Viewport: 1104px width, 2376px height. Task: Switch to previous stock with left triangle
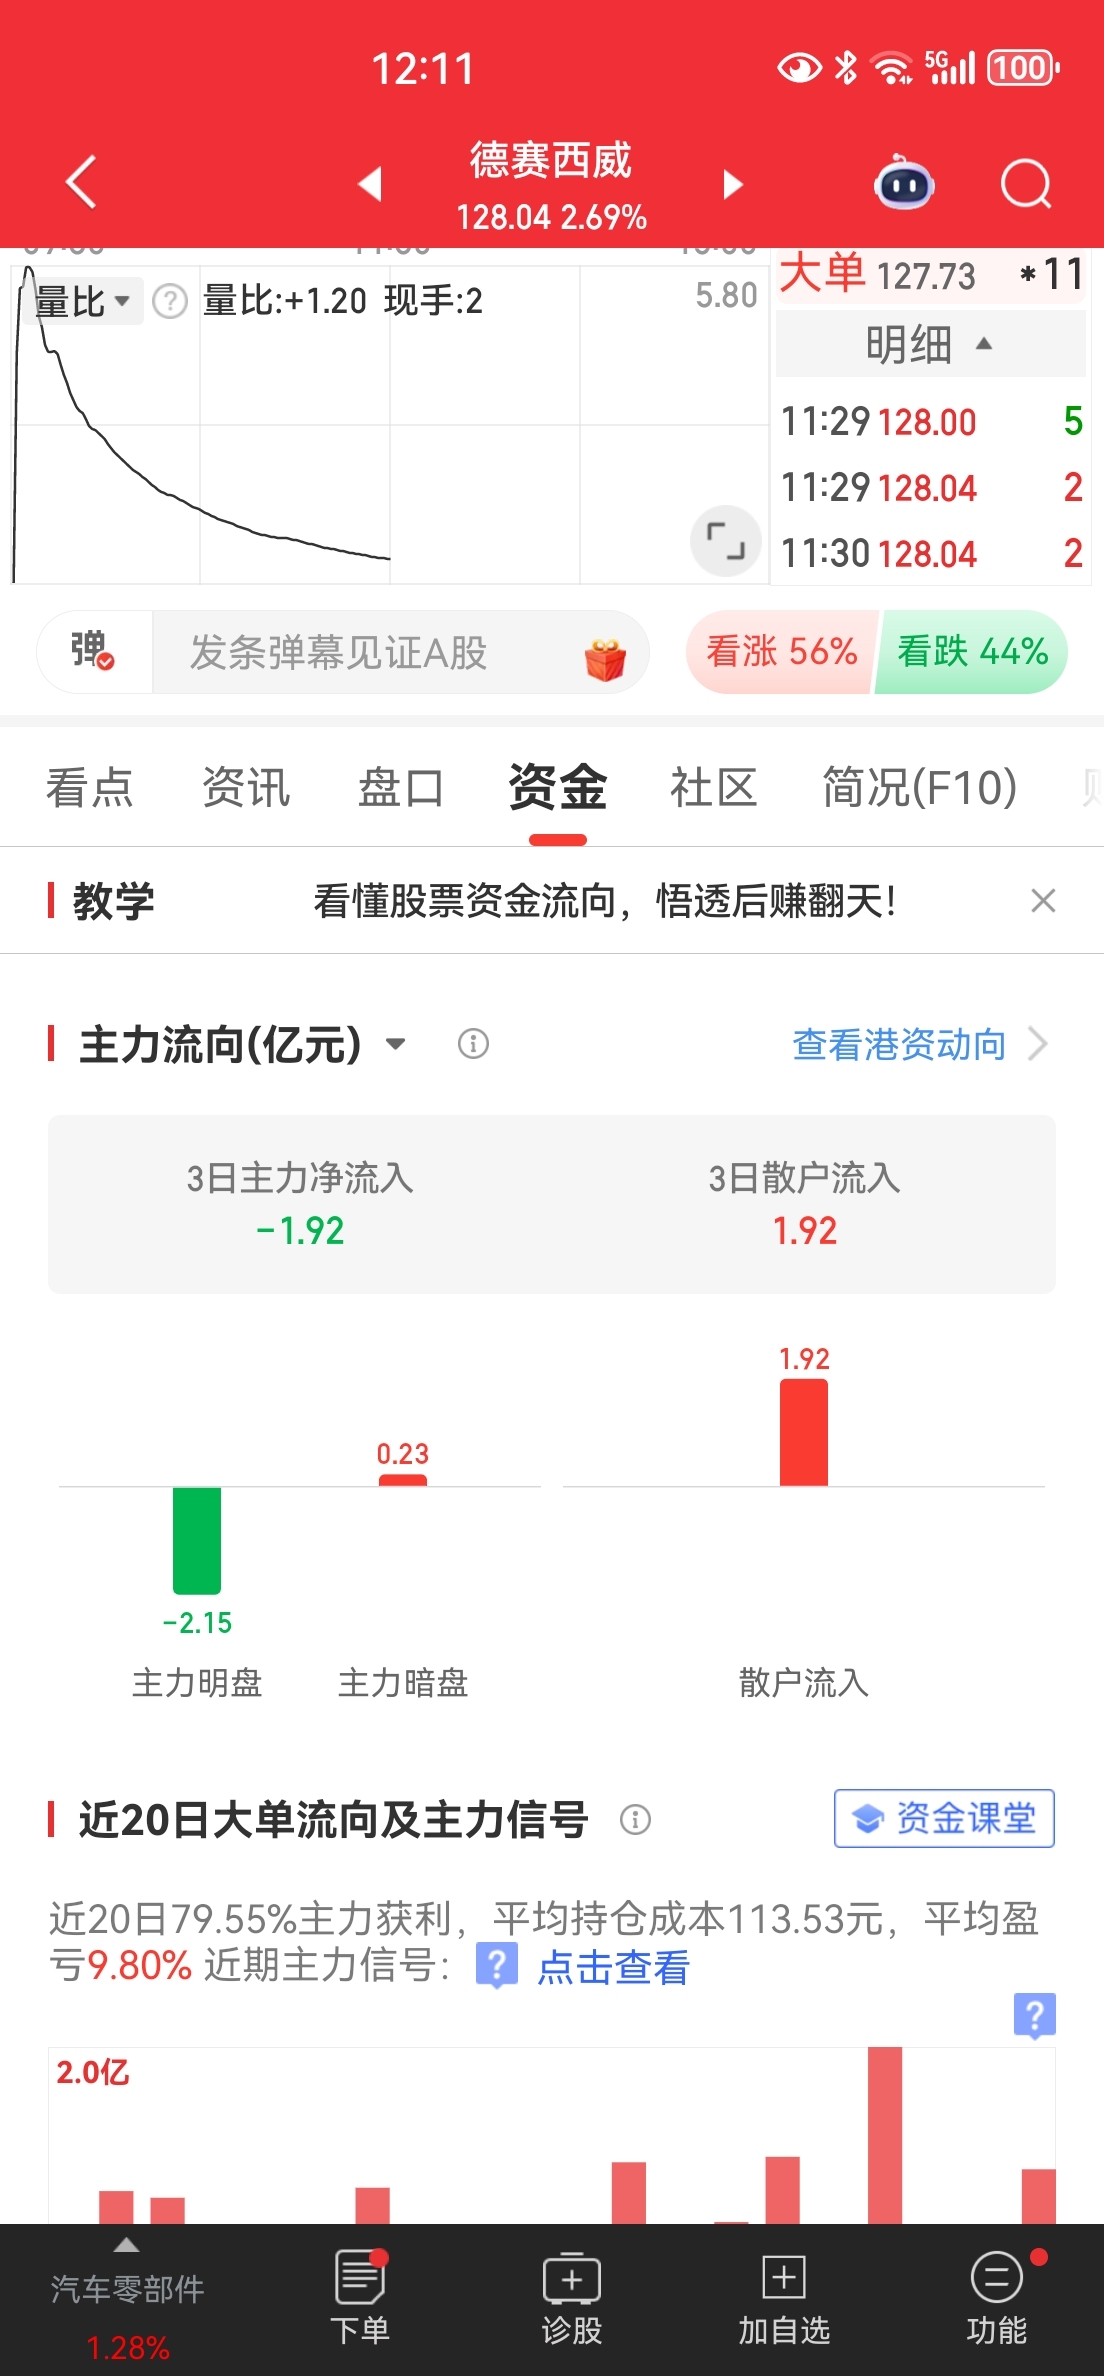click(x=371, y=184)
